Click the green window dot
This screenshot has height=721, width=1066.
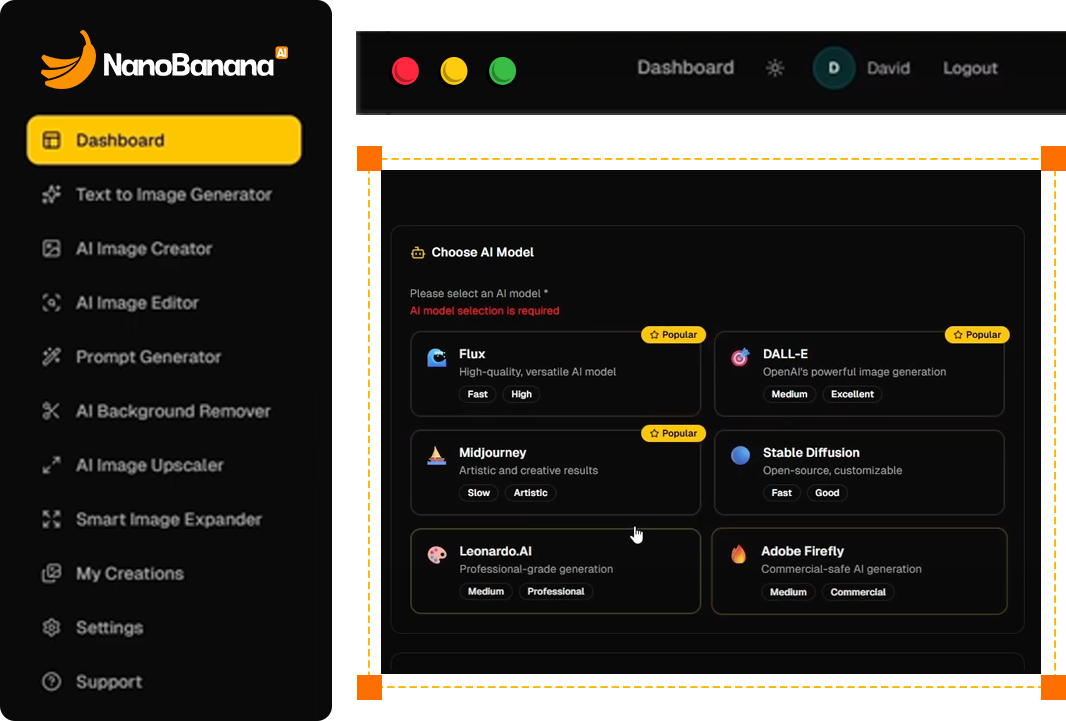[x=502, y=71]
